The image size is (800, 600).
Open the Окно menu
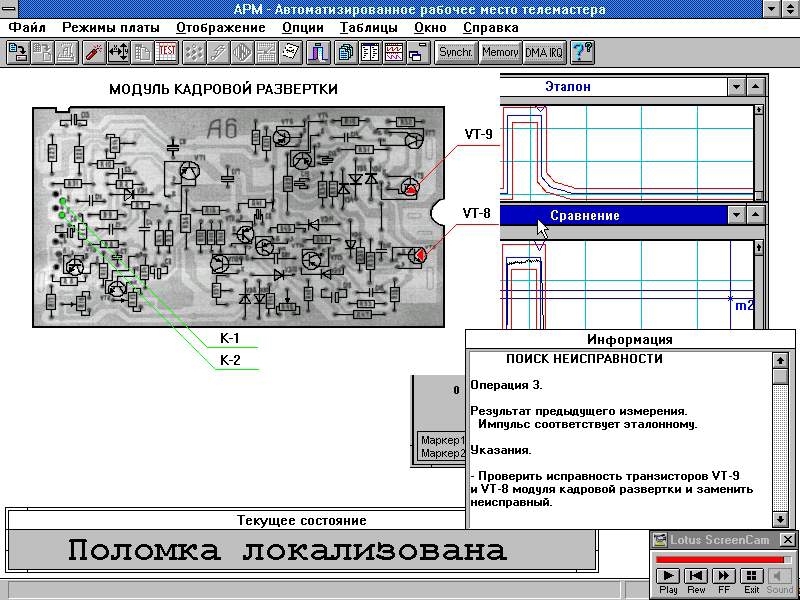point(430,28)
